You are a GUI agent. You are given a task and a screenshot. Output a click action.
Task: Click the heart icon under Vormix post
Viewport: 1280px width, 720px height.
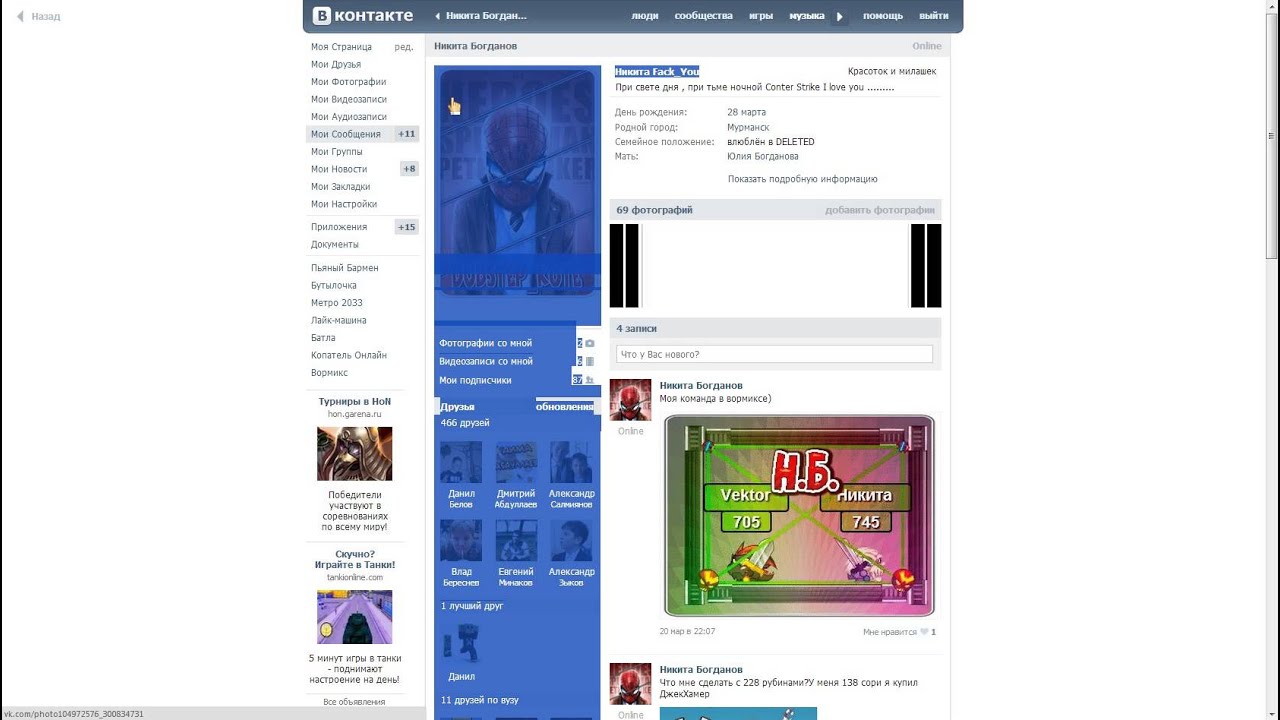tap(924, 632)
